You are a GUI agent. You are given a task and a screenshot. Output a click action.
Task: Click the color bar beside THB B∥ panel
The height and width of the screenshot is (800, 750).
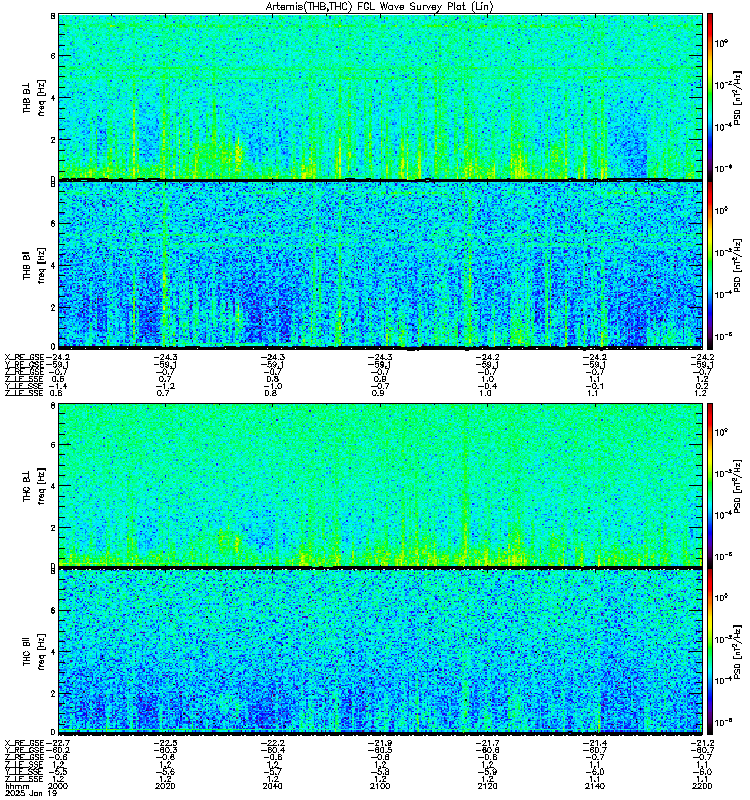(710, 264)
